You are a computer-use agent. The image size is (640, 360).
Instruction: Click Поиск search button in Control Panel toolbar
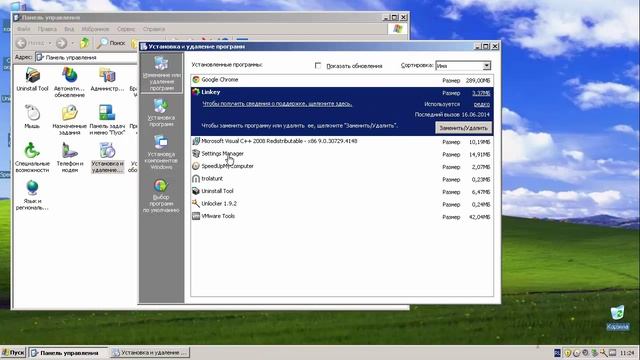pyautogui.click(x=111, y=43)
